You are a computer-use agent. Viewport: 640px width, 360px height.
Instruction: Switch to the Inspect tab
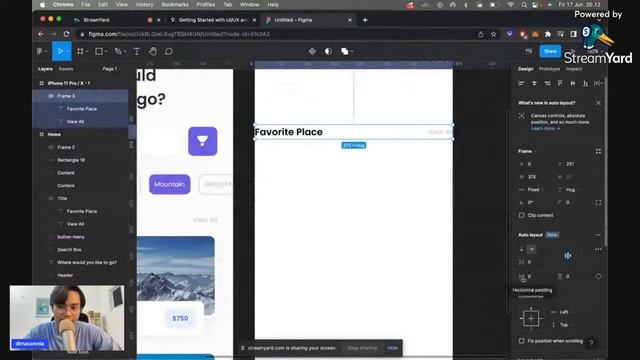tap(574, 69)
